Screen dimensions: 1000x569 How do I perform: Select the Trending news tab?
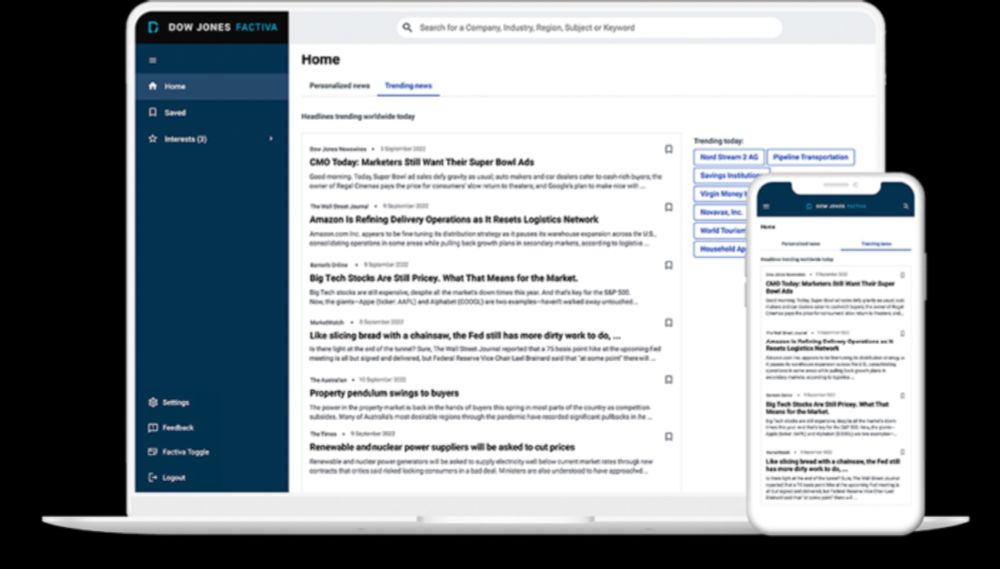pos(408,85)
